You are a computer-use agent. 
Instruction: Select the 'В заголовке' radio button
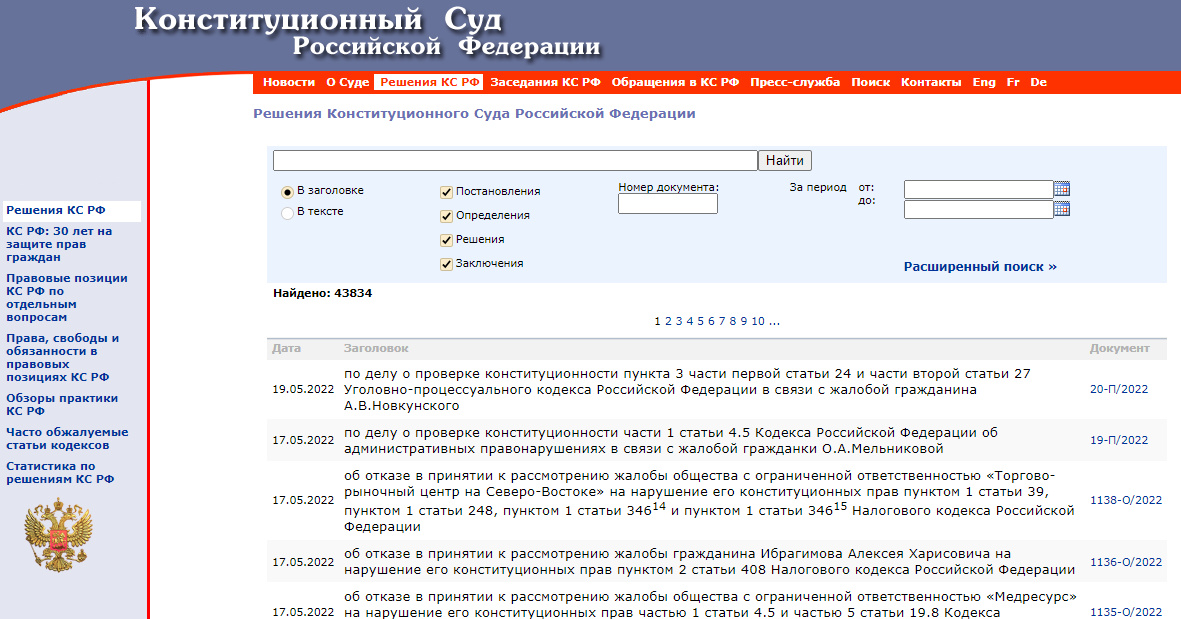click(287, 192)
